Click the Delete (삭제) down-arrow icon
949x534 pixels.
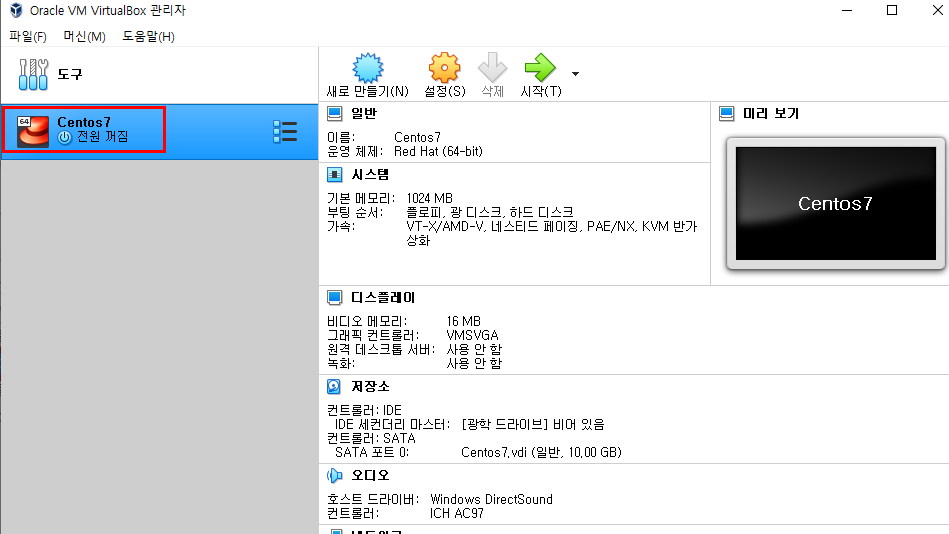(493, 67)
